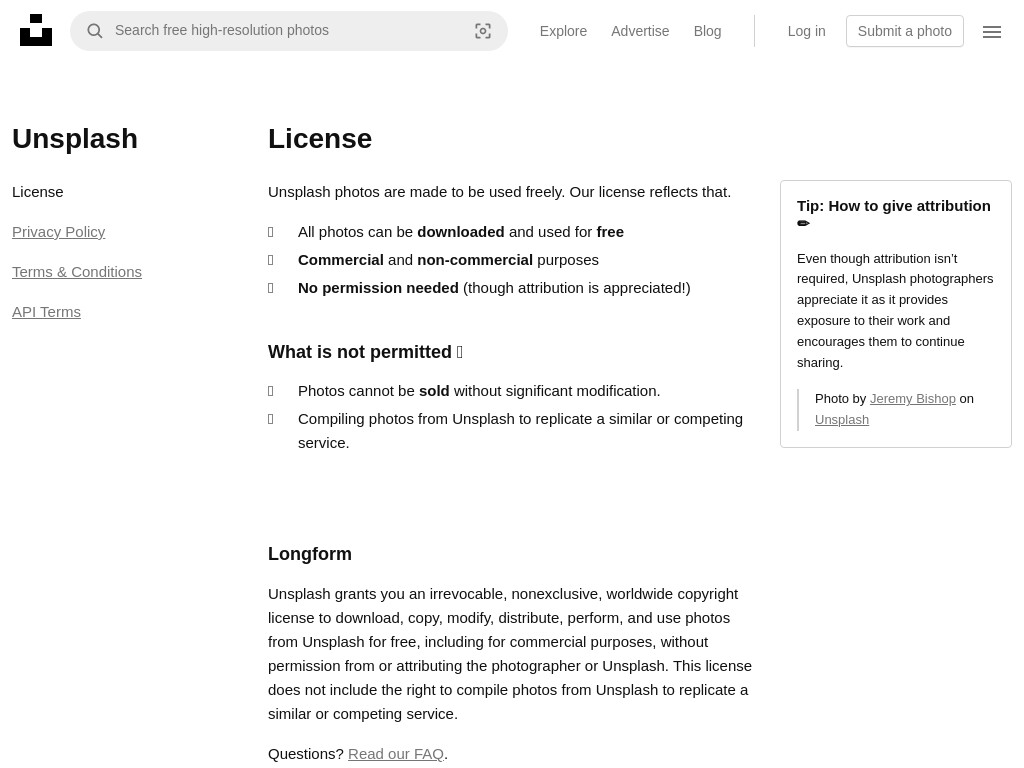Click the Unsplash logo icon

click(36, 30)
